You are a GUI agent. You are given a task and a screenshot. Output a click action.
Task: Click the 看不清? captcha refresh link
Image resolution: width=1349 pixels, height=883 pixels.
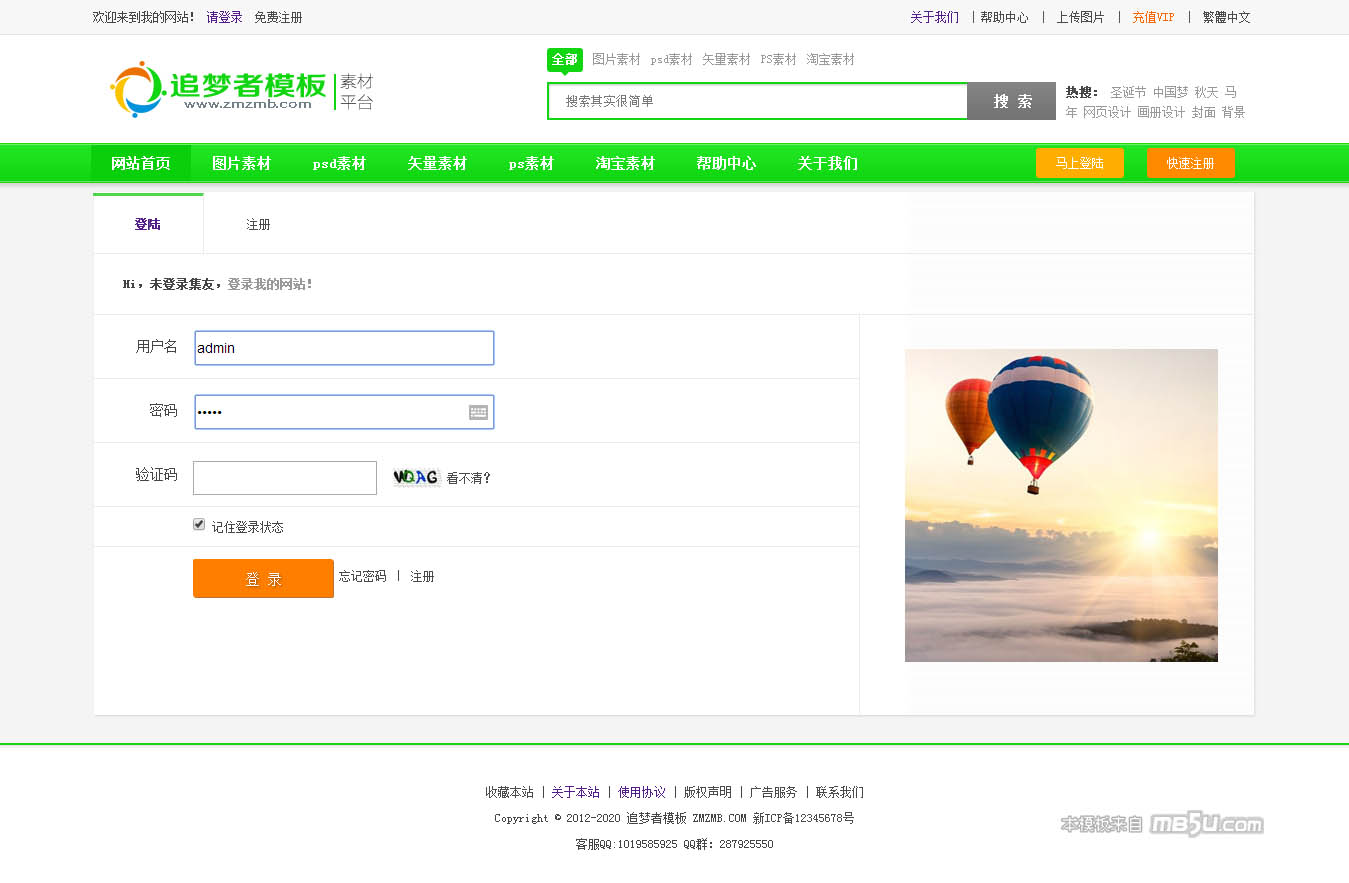[468, 478]
